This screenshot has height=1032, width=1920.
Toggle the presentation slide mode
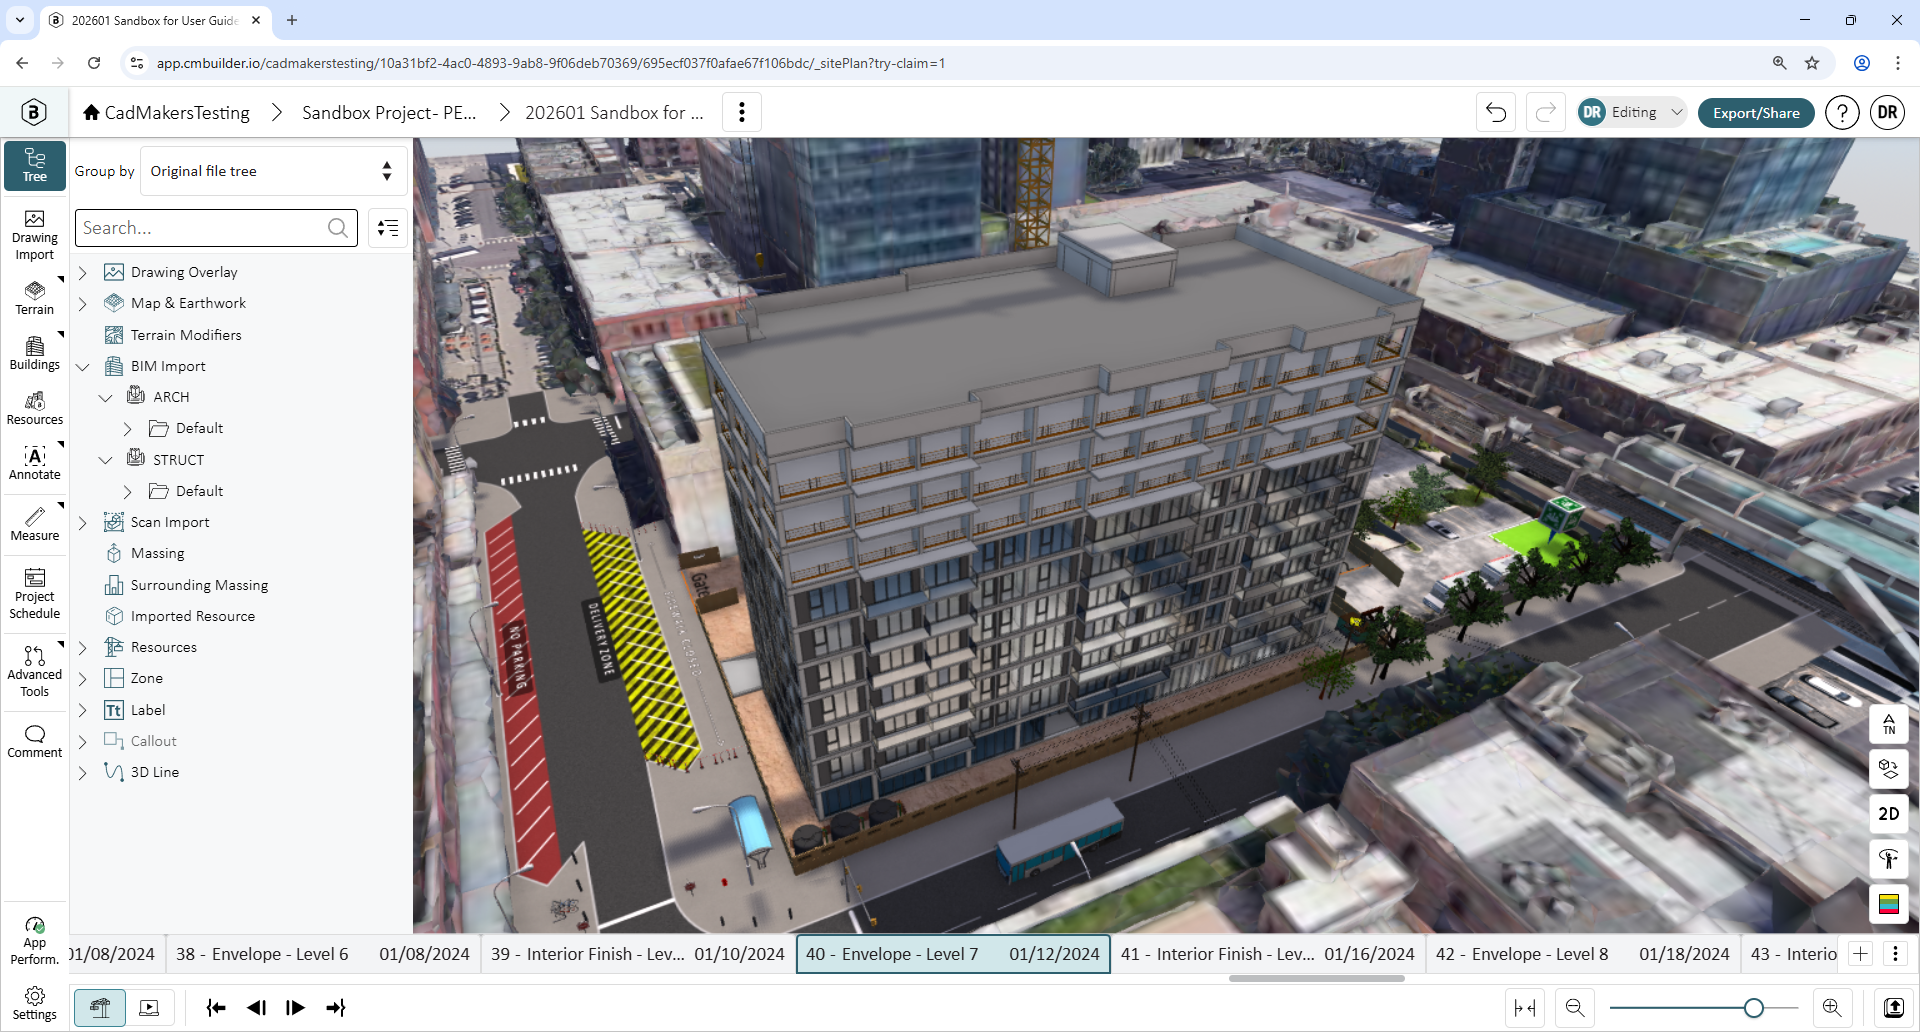(x=149, y=1008)
